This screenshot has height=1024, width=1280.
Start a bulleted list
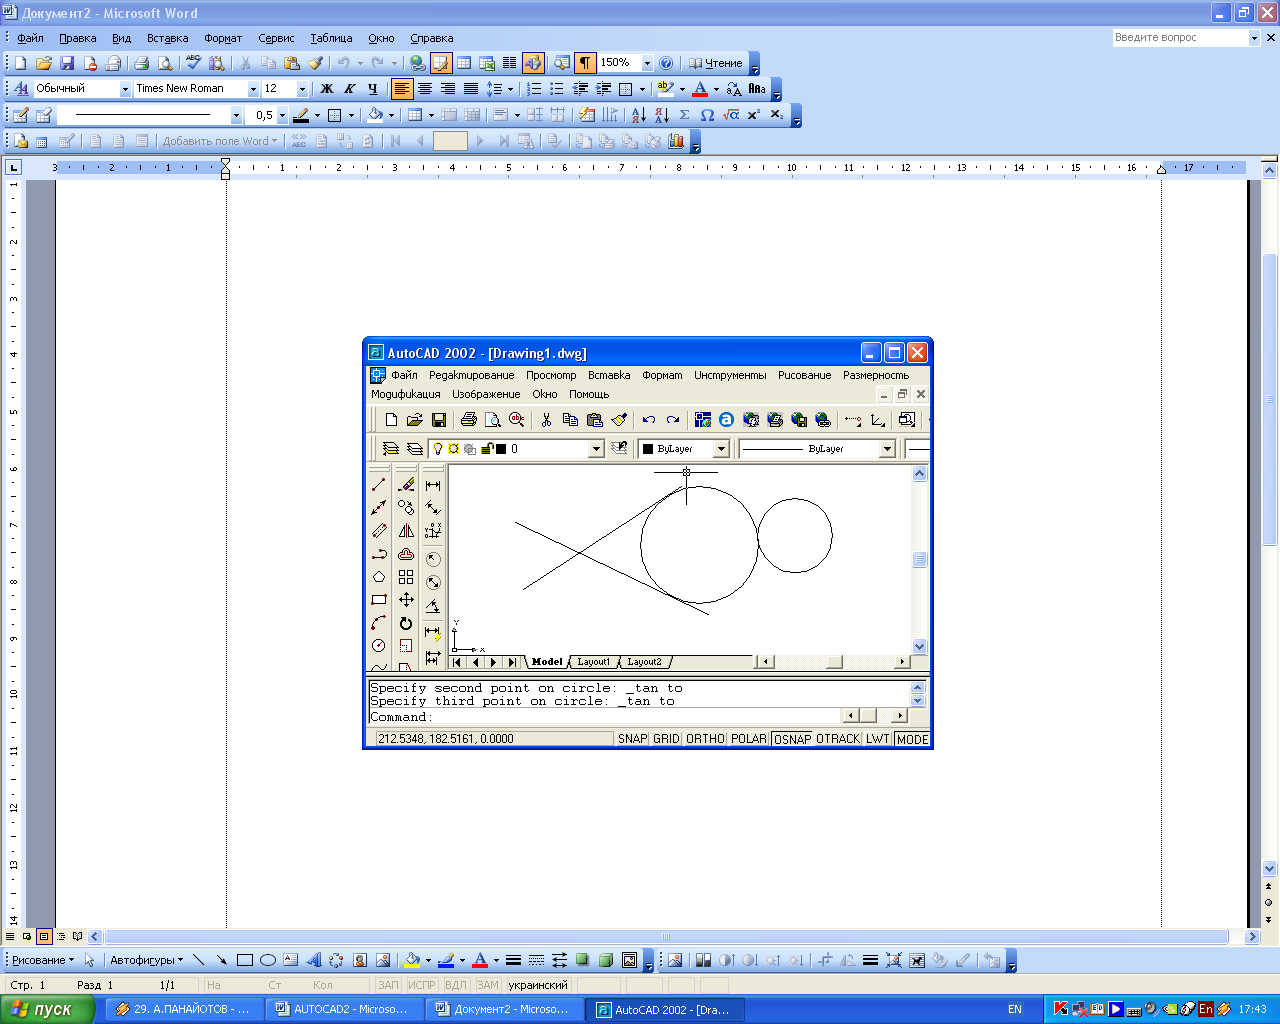click(557, 89)
